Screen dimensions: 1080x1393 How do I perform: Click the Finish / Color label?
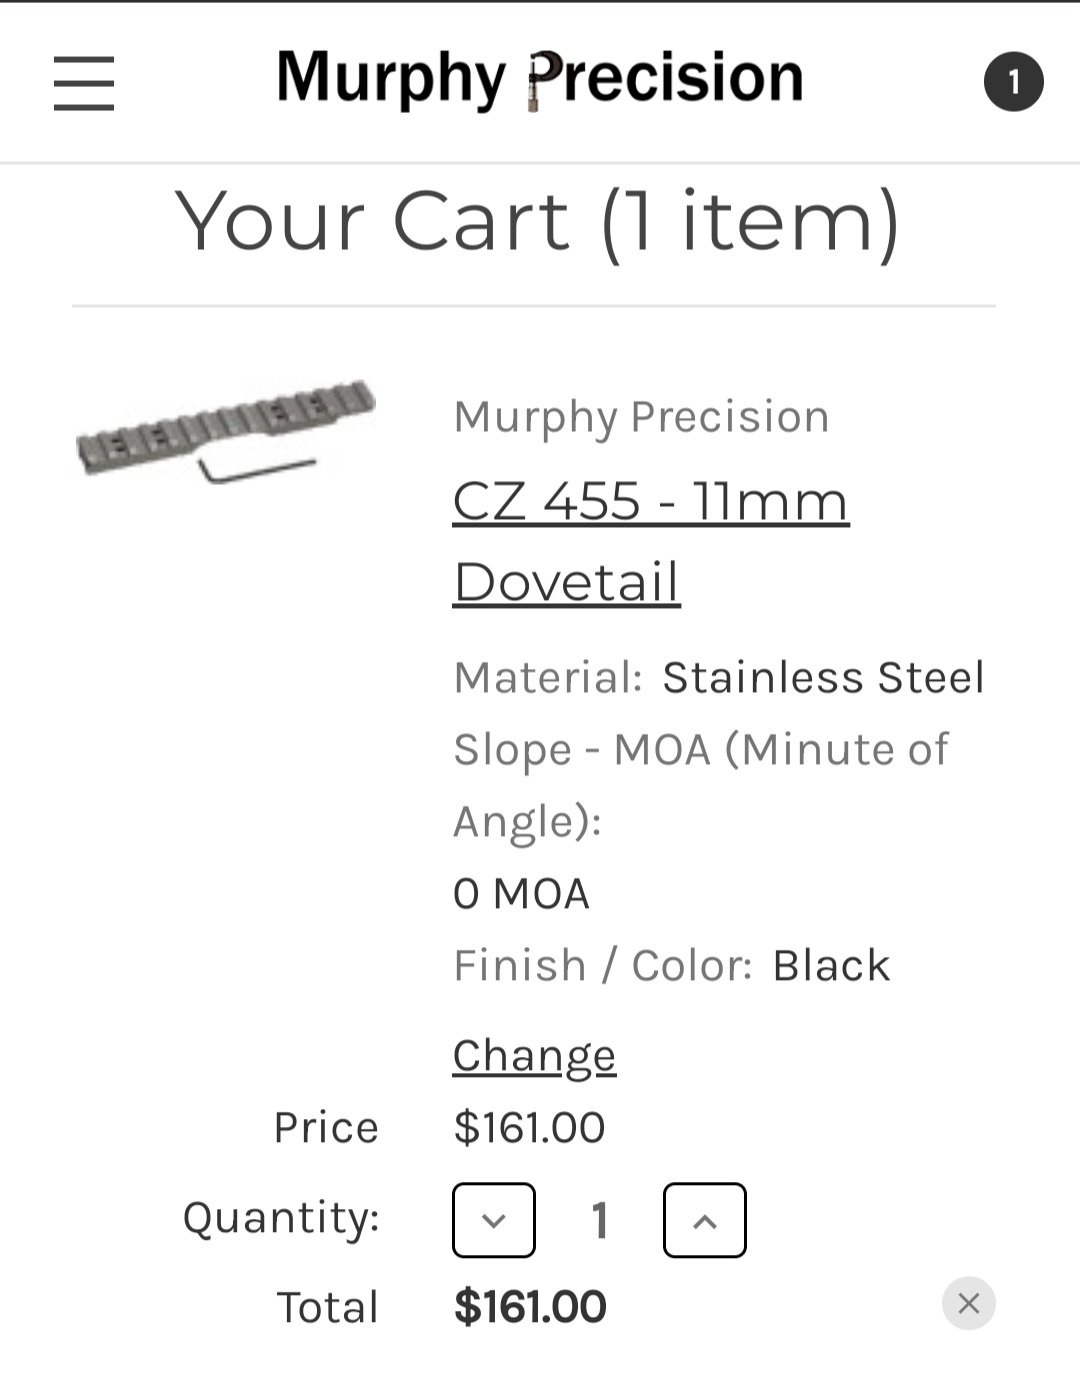[603, 965]
